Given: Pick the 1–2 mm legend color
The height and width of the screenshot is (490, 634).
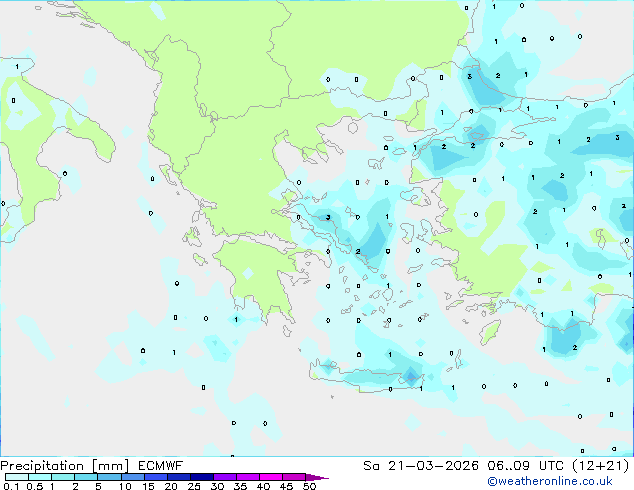Looking at the screenshot, I should pyautogui.click(x=63, y=477).
